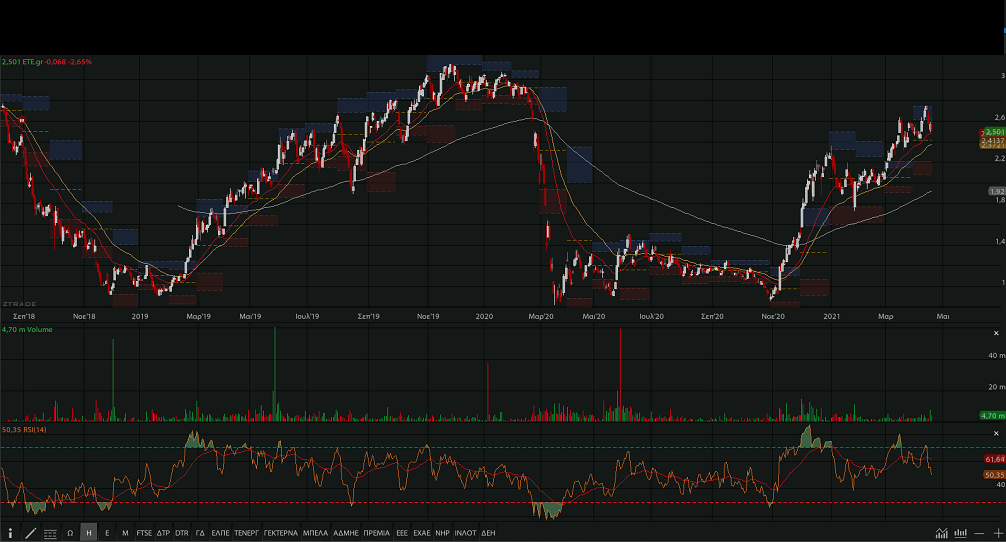Screen dimensions: 1006x542
Task: Open the dotted list panel icon
Action: (50, 534)
